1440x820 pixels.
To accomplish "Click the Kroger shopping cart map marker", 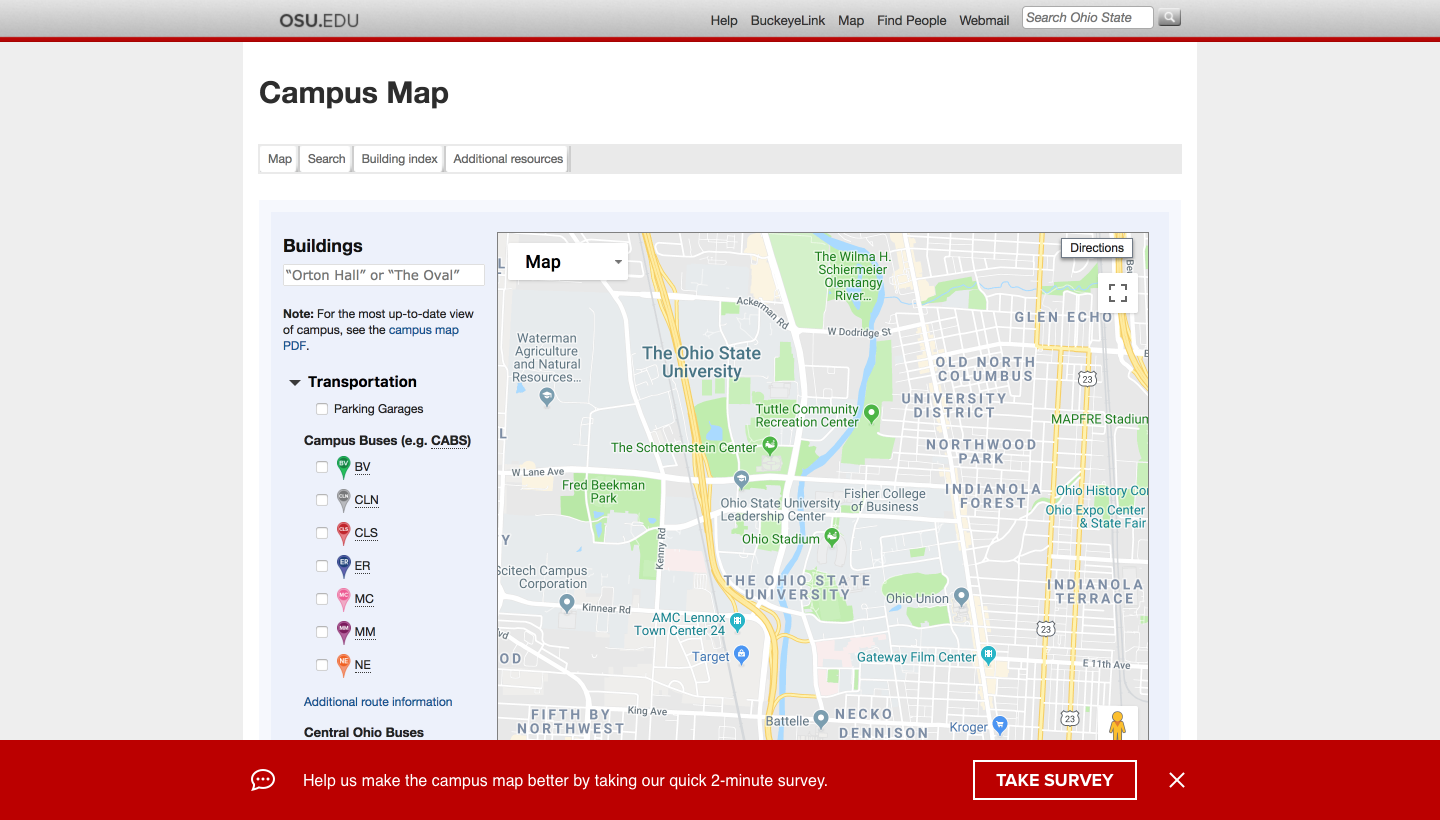I will tap(999, 725).
